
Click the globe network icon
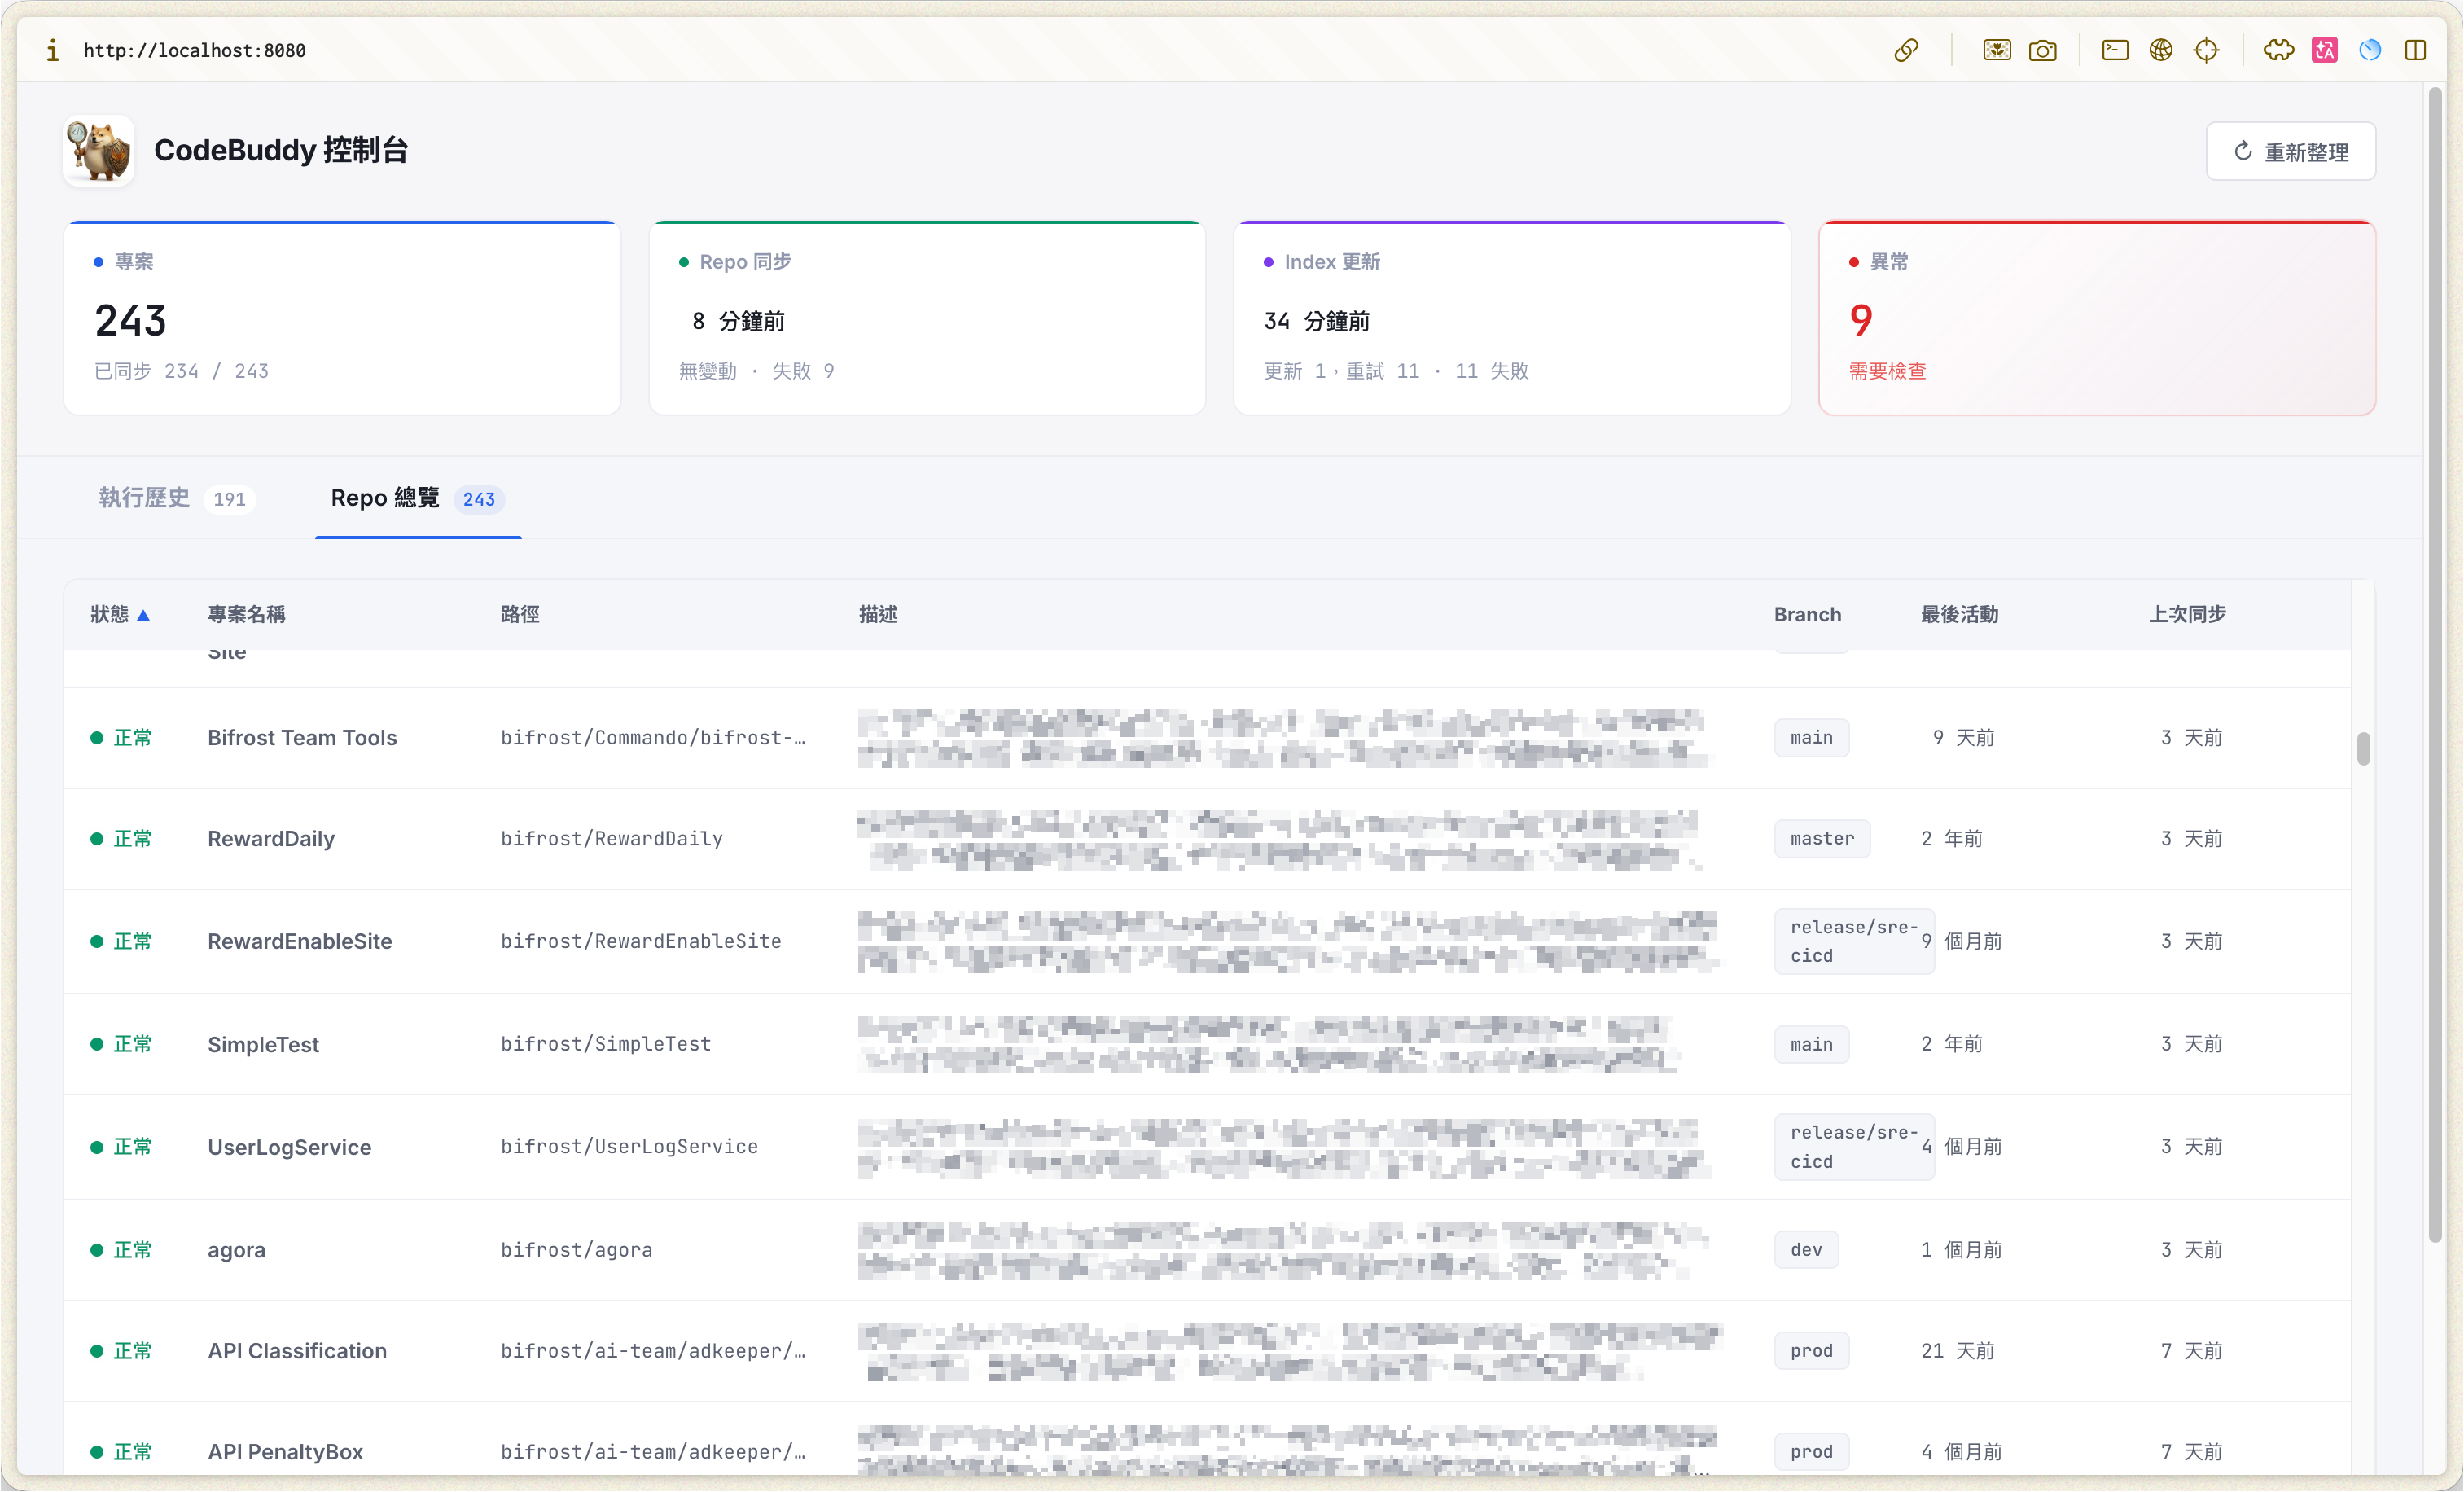pos(2160,49)
